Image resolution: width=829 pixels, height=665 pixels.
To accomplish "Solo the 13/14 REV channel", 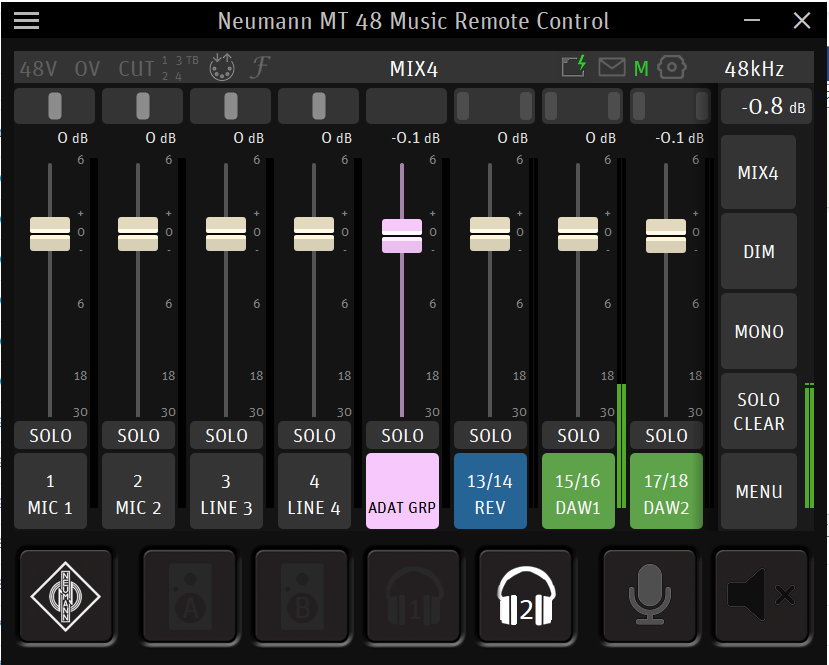I will 491,436.
